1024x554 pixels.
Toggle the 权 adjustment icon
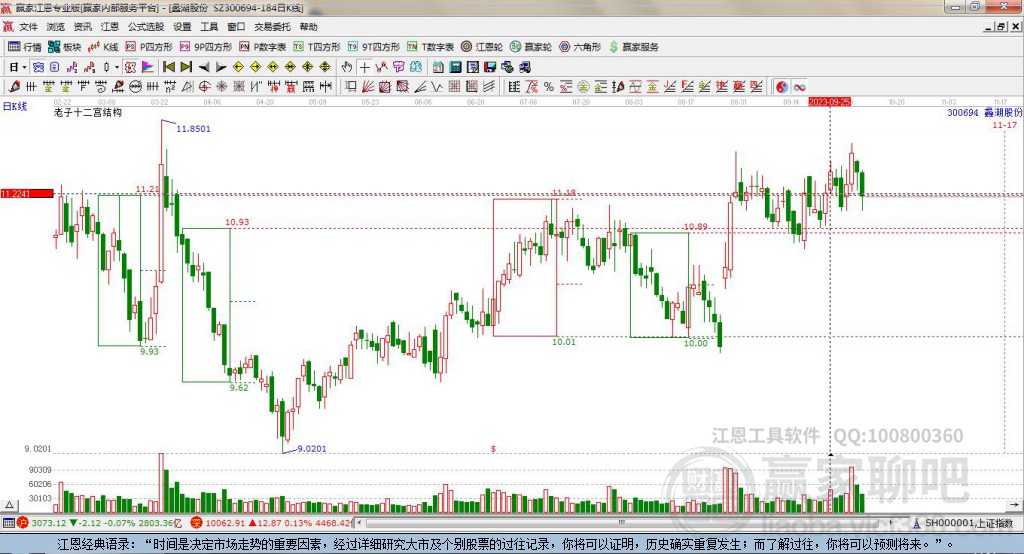131,67
